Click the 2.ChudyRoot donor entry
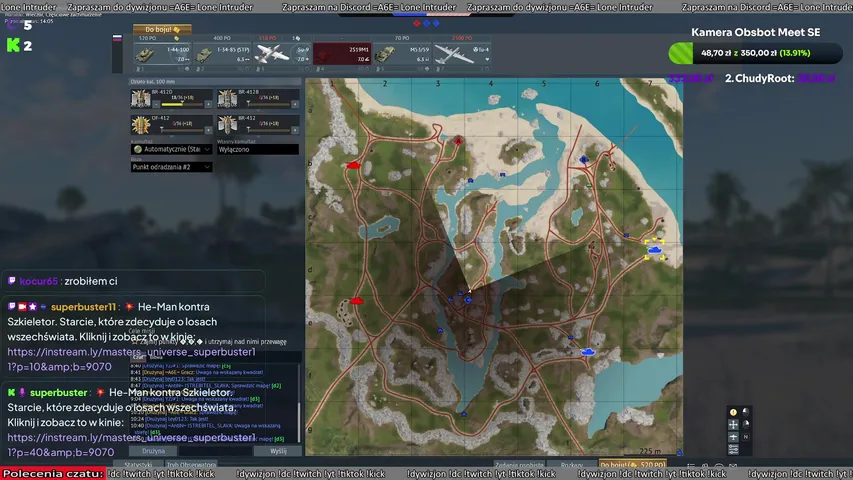Image resolution: width=853 pixels, height=480 pixels. pyautogui.click(x=780, y=78)
